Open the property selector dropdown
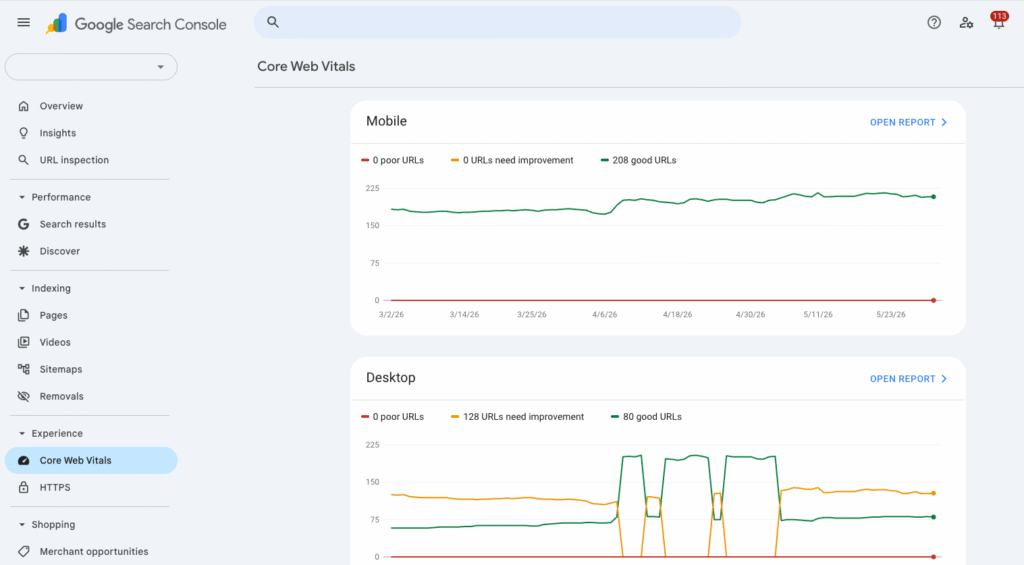Viewport: 1024px width, 565px height. (x=91, y=67)
